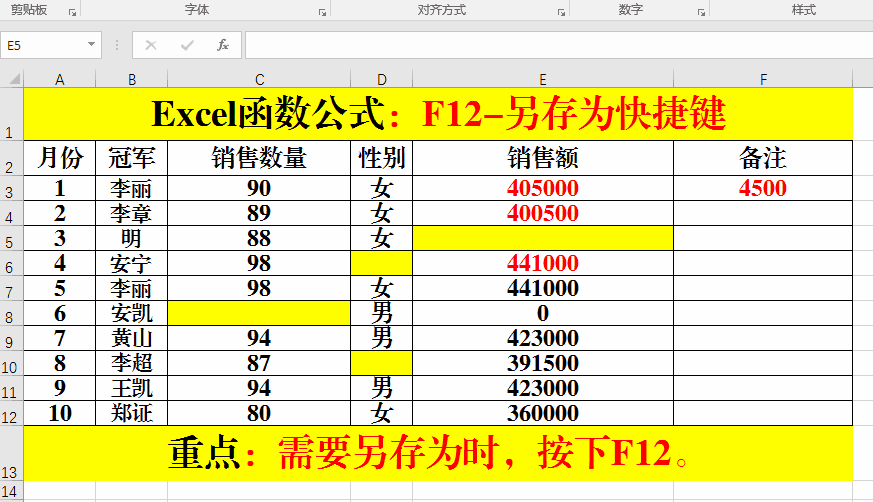The height and width of the screenshot is (502, 873).
Task: Click the '性别' header cell
Action: 381,158
